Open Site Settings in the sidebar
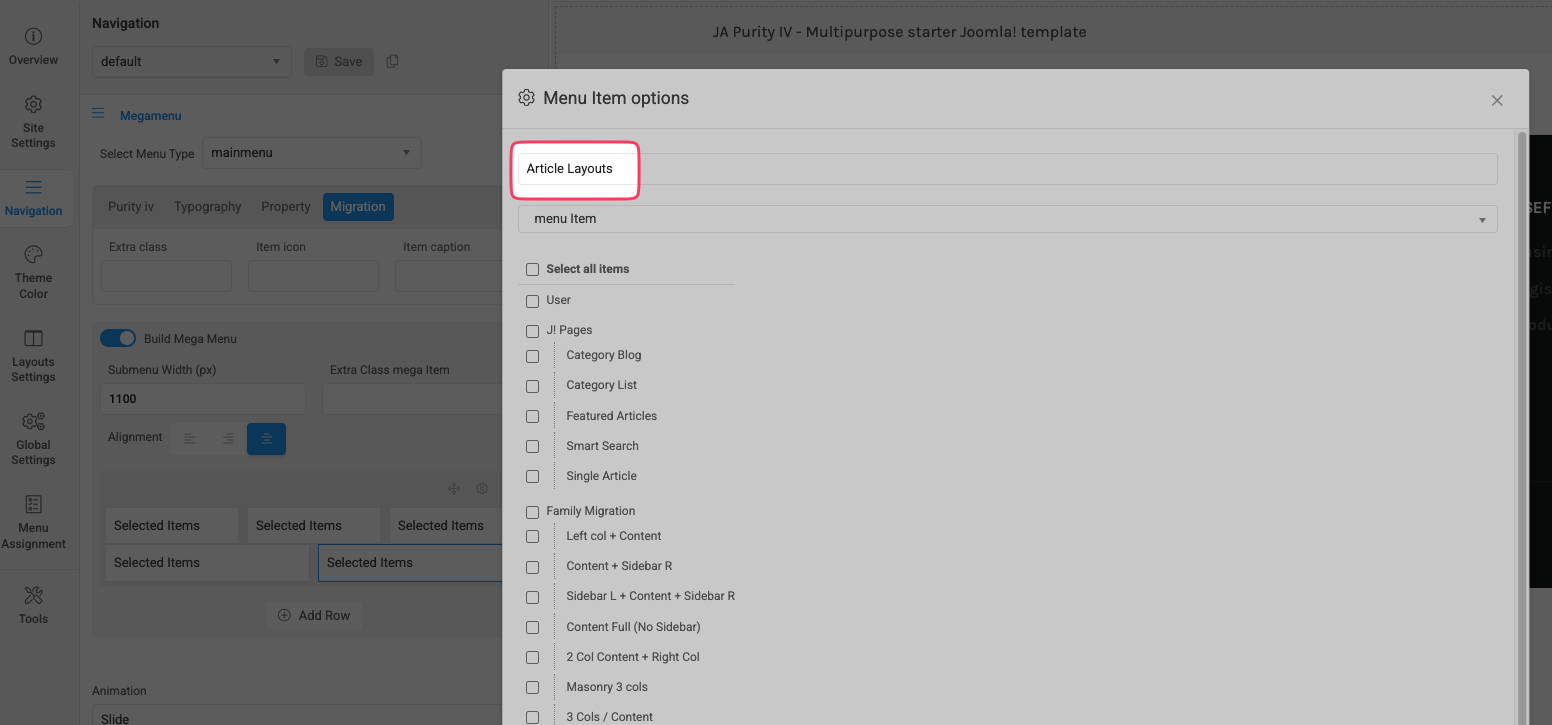The image size is (1552, 725). pyautogui.click(x=33, y=121)
